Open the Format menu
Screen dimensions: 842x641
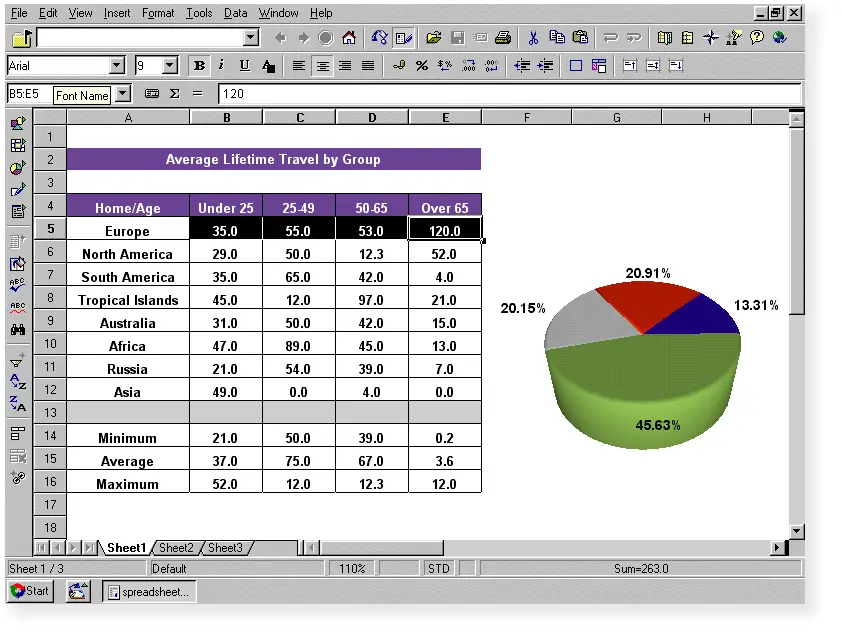[x=158, y=13]
